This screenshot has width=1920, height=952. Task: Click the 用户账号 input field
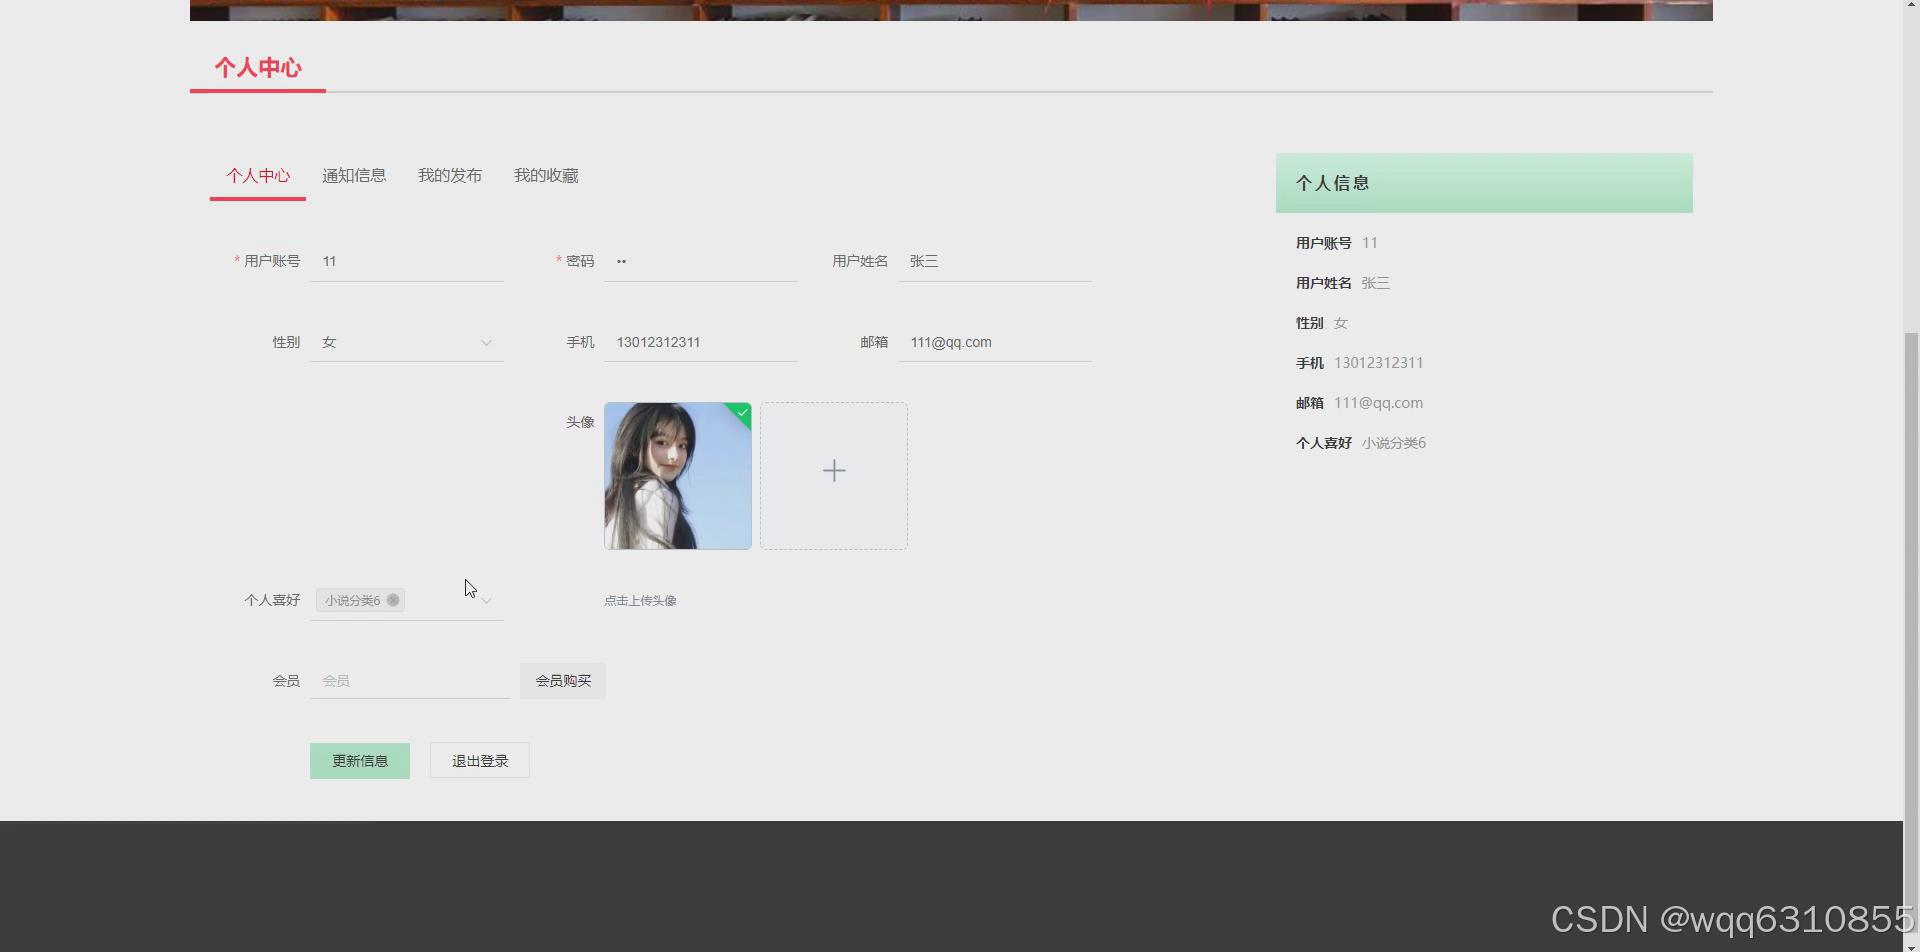pos(406,261)
